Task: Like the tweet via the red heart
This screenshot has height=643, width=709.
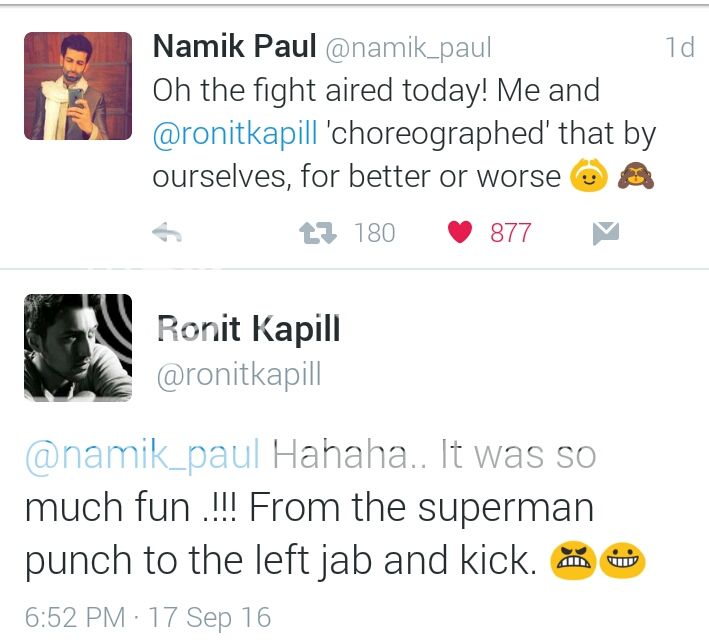Action: click(460, 234)
